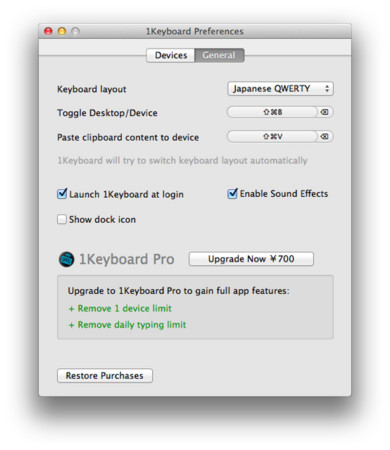Switch to the Devices tab
390x450 pixels.
tap(171, 55)
